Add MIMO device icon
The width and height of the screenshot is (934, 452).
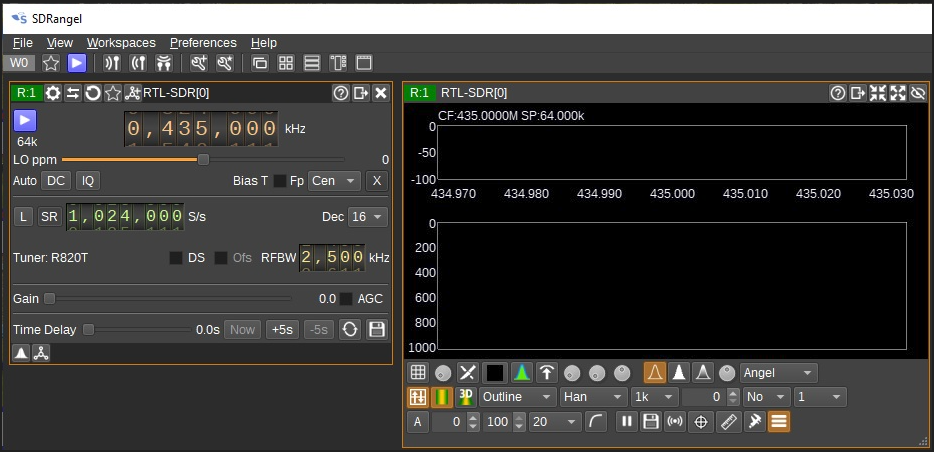(x=164, y=63)
